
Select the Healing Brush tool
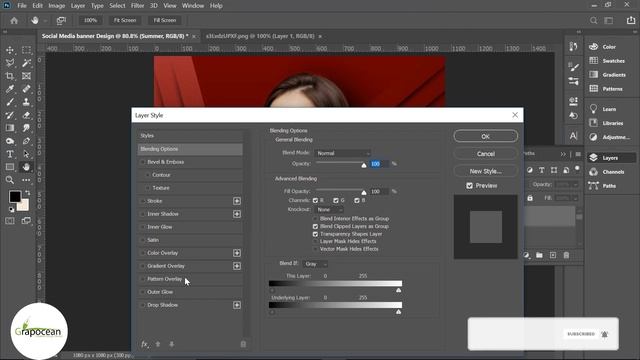pyautogui.click(x=26, y=89)
